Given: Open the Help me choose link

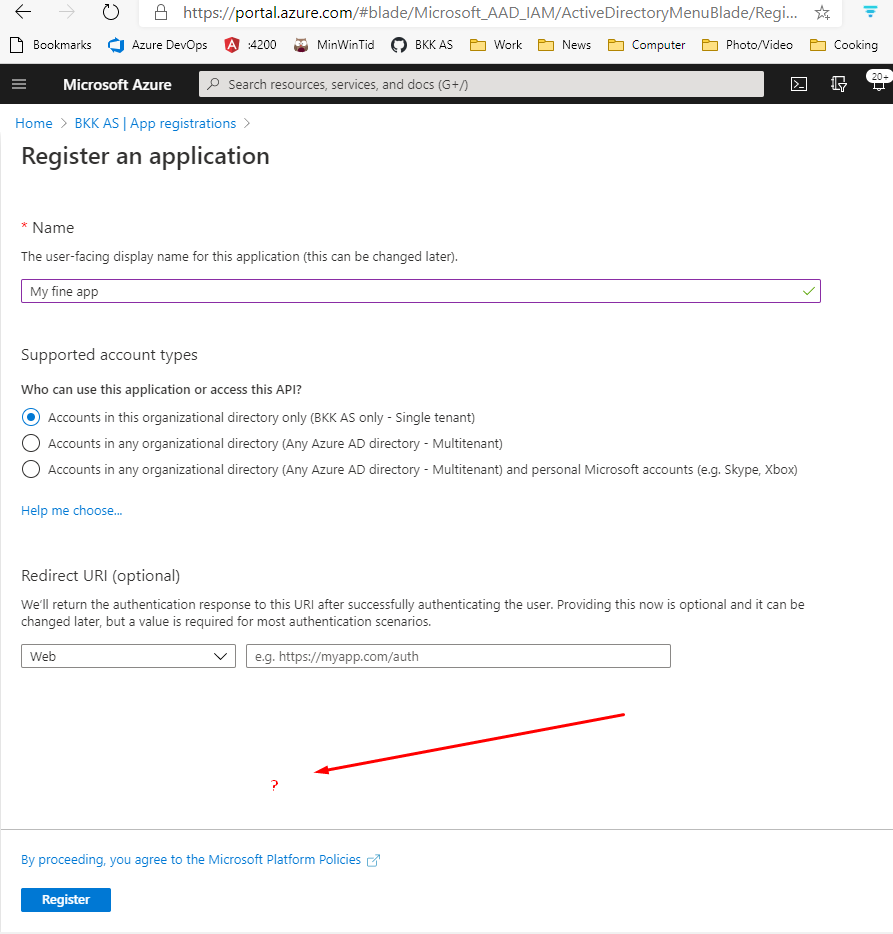Looking at the screenshot, I should tap(71, 510).
